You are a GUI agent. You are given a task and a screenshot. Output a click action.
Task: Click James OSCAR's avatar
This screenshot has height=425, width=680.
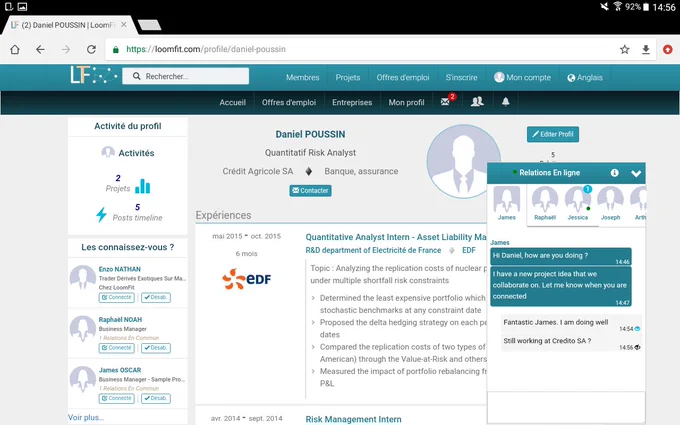point(82,379)
